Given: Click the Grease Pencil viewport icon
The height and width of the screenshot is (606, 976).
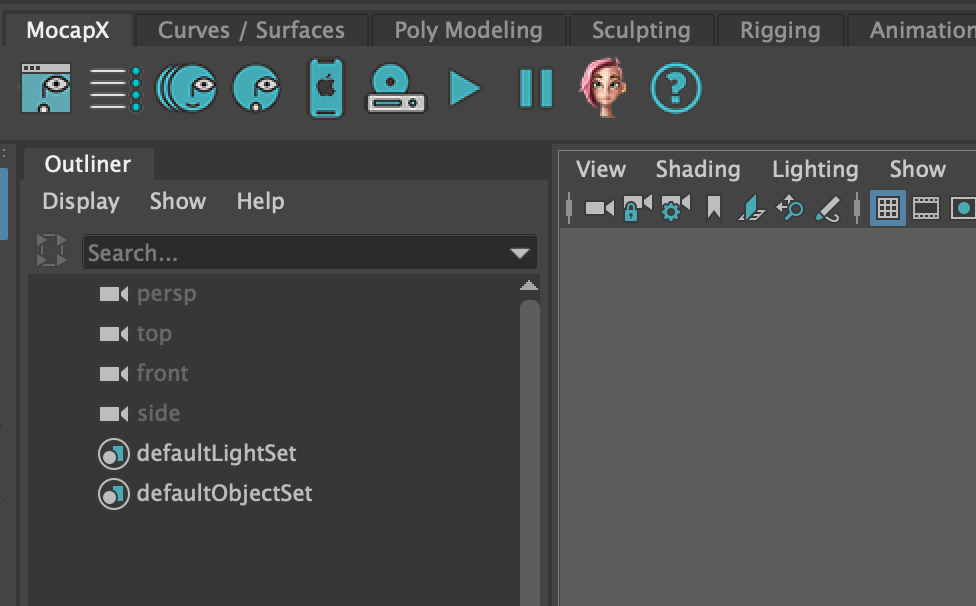Looking at the screenshot, I should (x=828, y=208).
